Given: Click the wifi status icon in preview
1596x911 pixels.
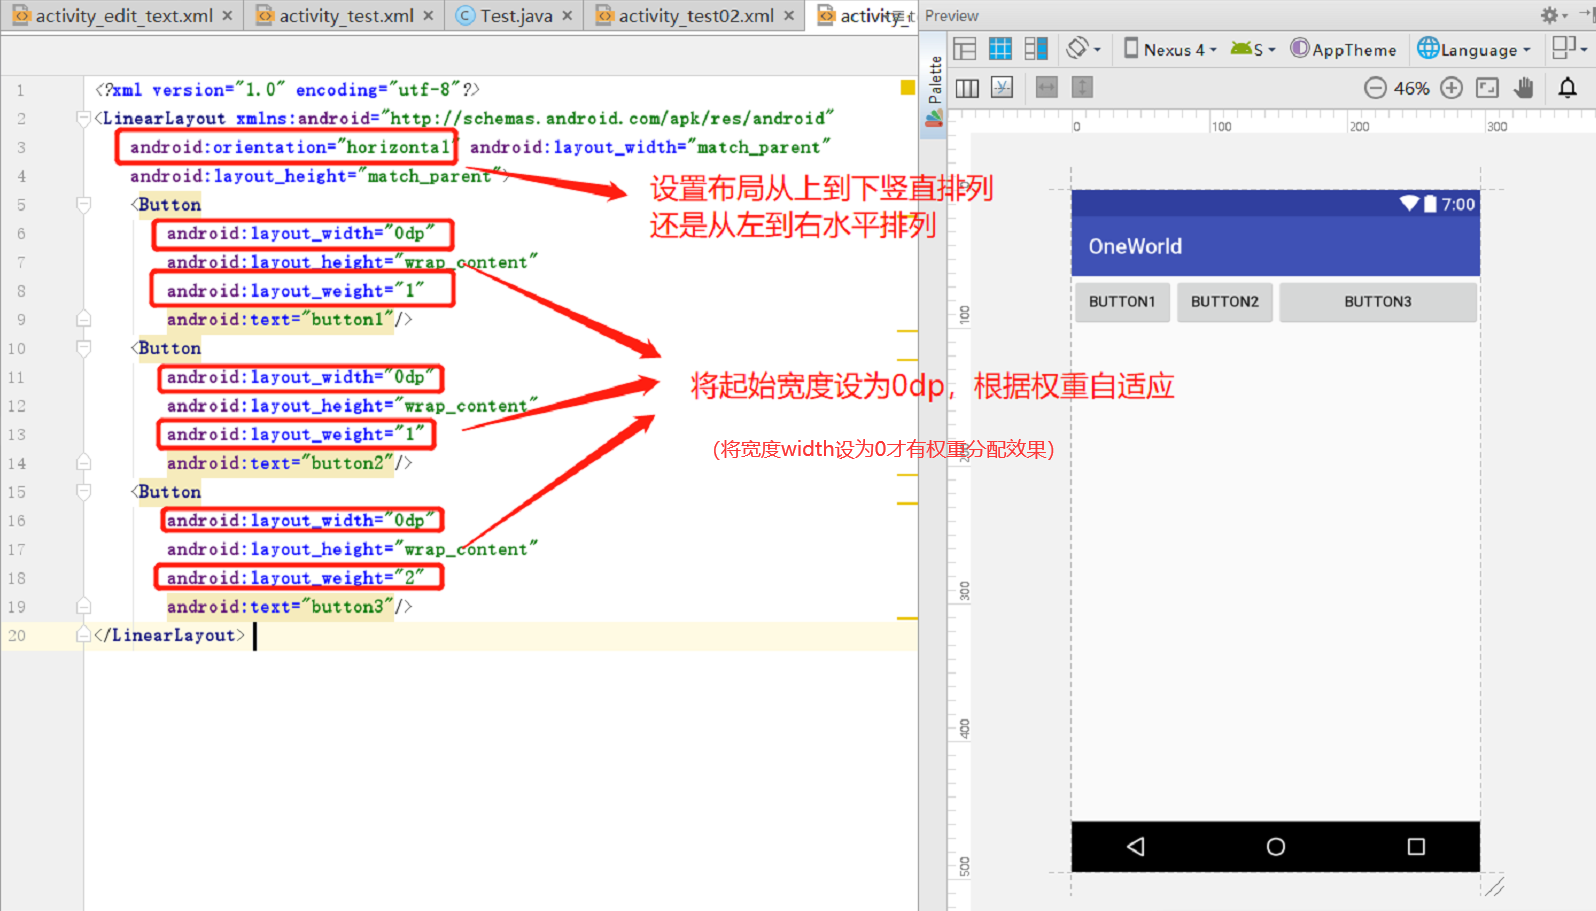Looking at the screenshot, I should pos(1409,204).
